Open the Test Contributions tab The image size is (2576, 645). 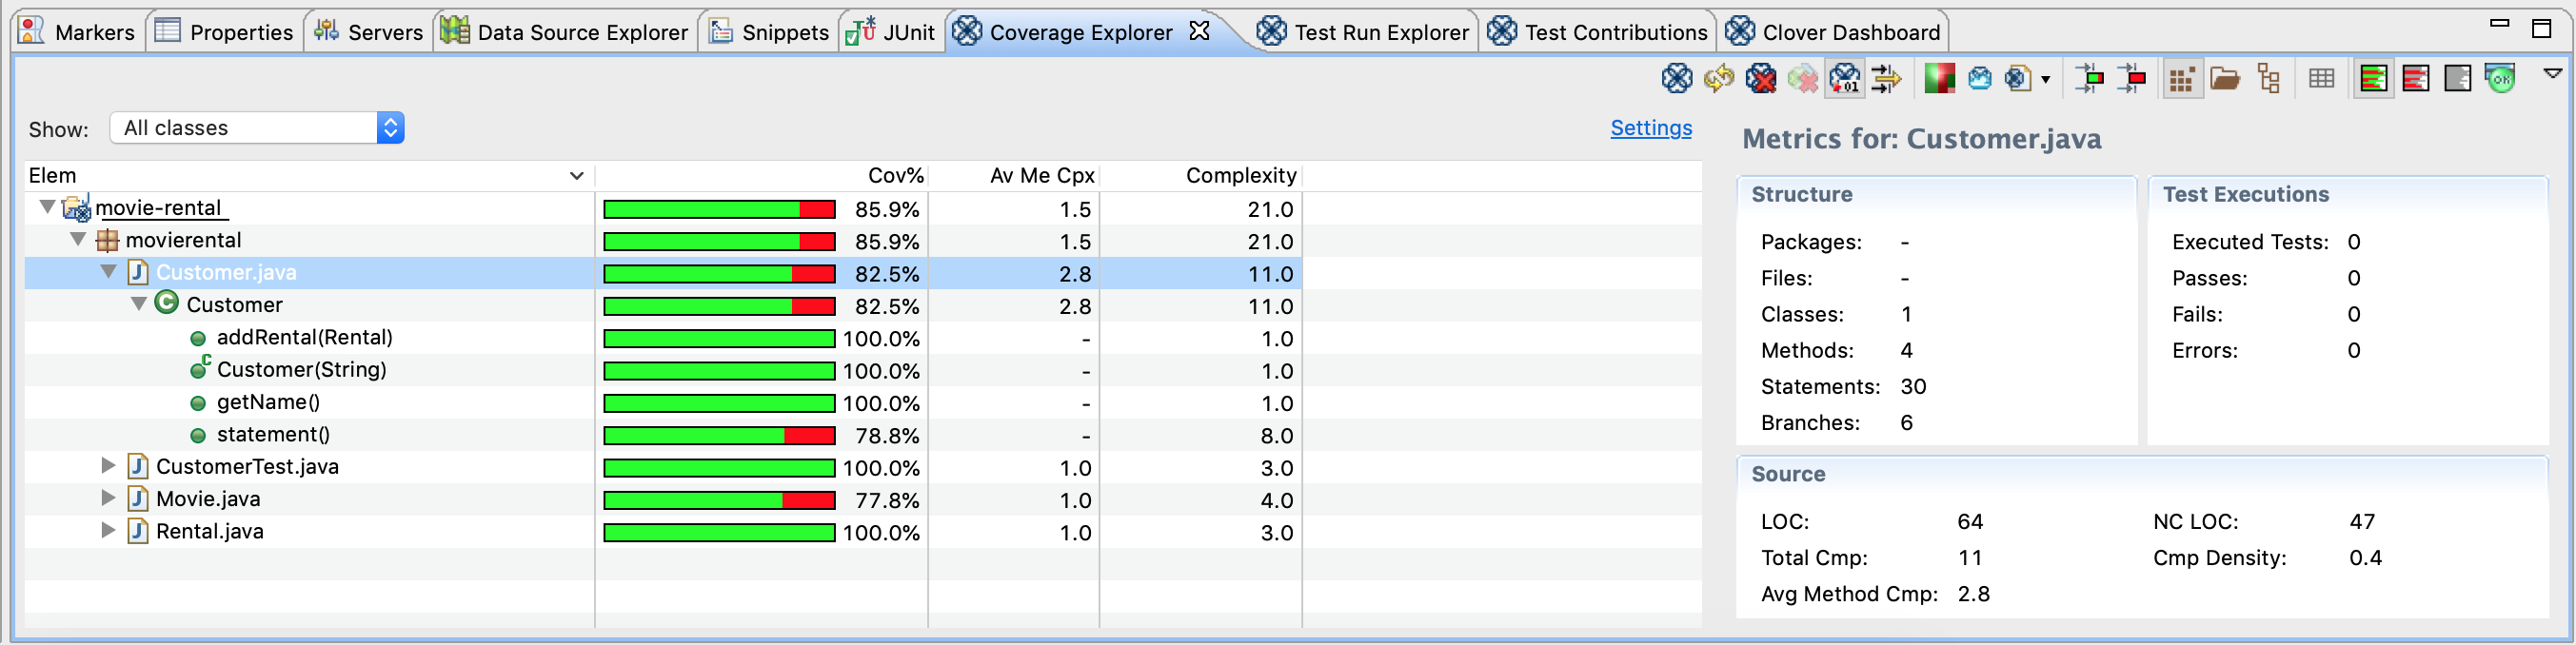pyautogui.click(x=1597, y=32)
